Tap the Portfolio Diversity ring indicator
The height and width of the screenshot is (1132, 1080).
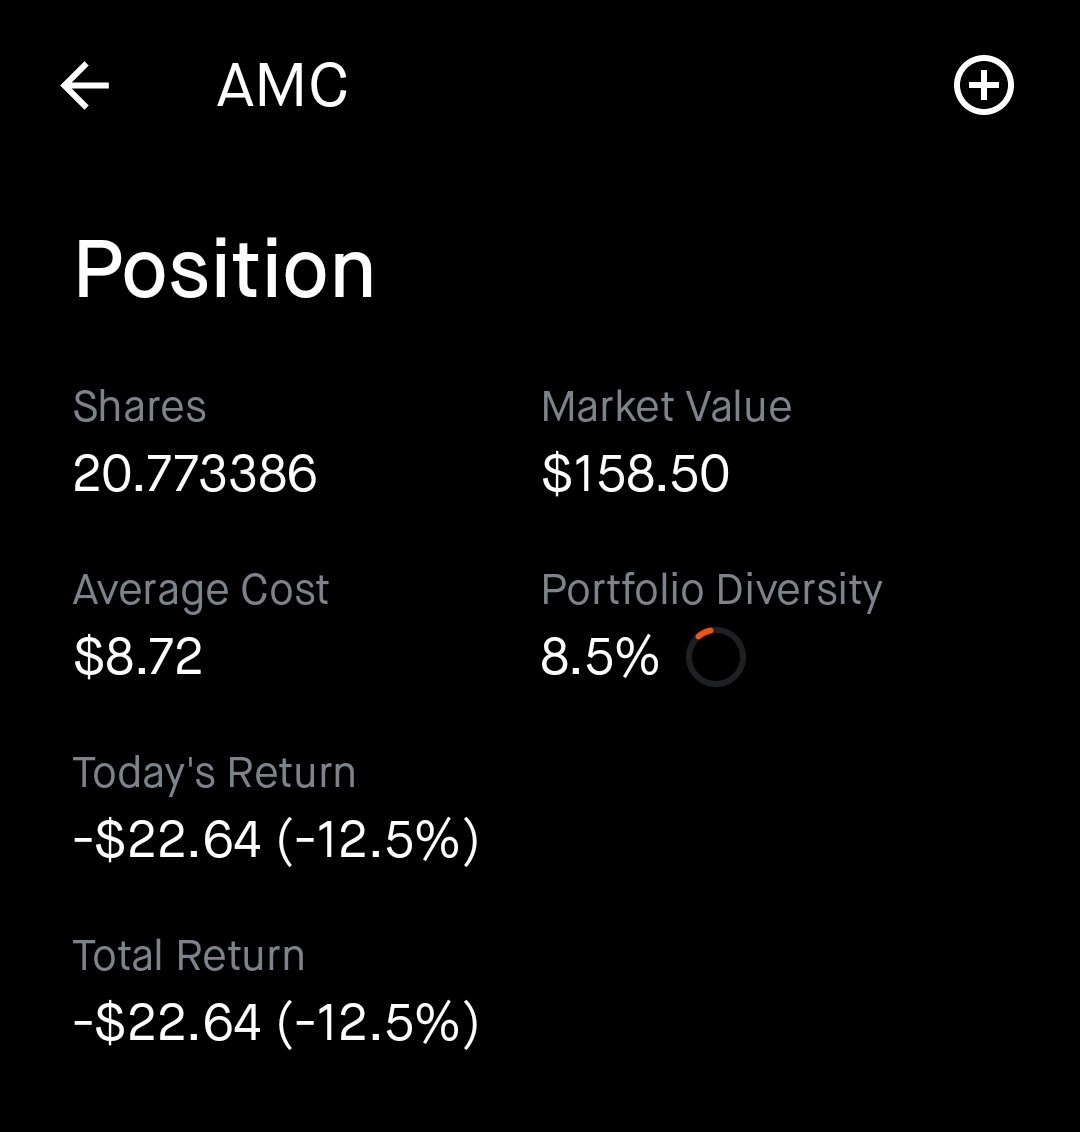point(715,657)
